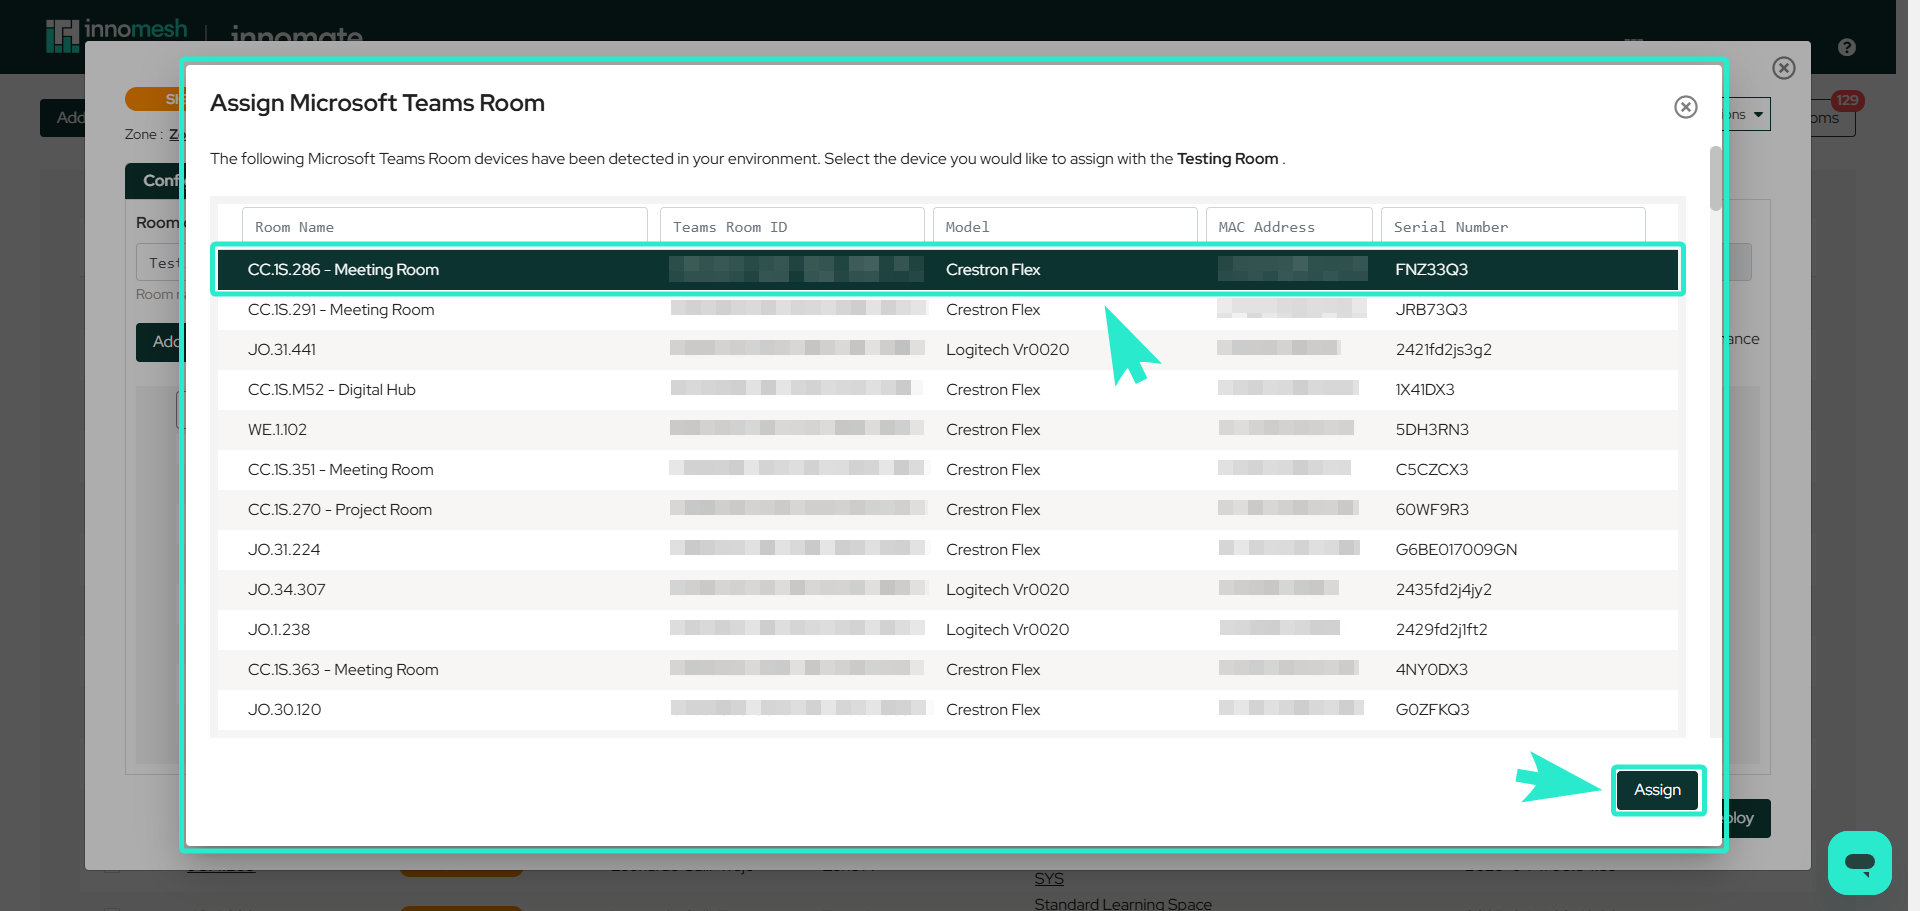Viewport: 1920px width, 911px height.
Task: Click Logitech Vr0020 model in JO.31.441 row
Action: click(1007, 350)
